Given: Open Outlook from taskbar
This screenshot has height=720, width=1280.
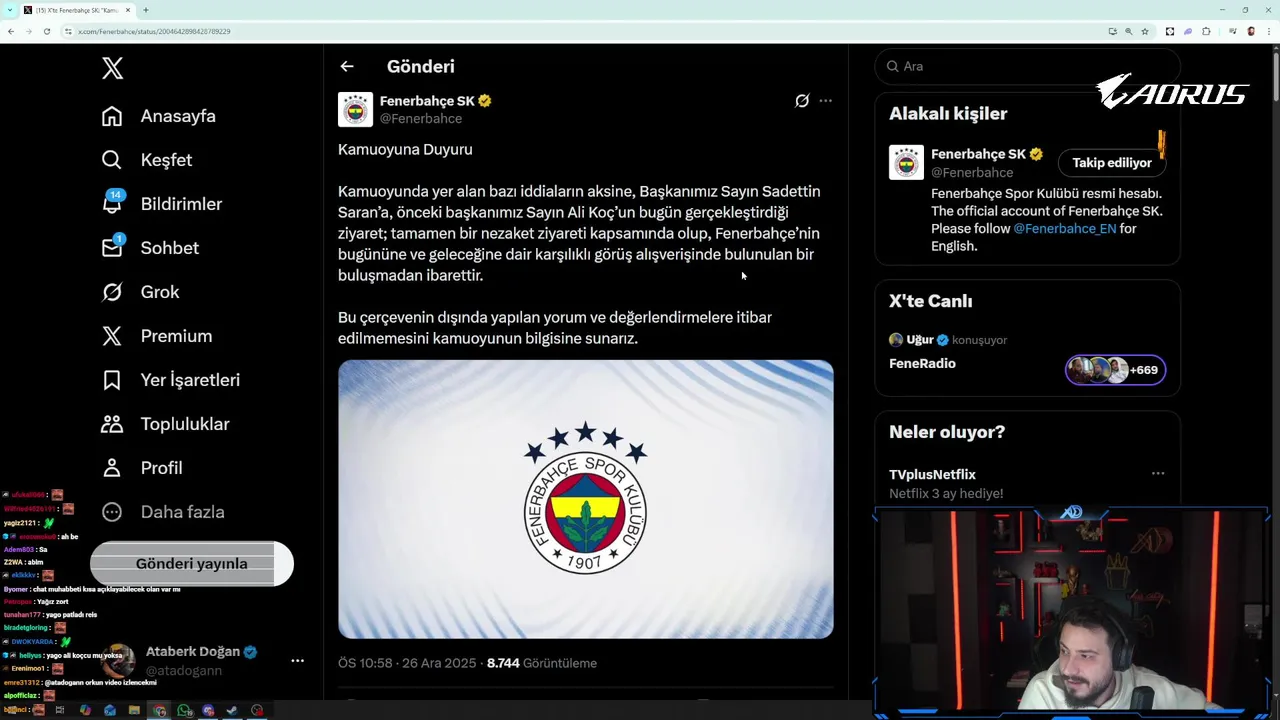Looking at the screenshot, I should [x=110, y=710].
